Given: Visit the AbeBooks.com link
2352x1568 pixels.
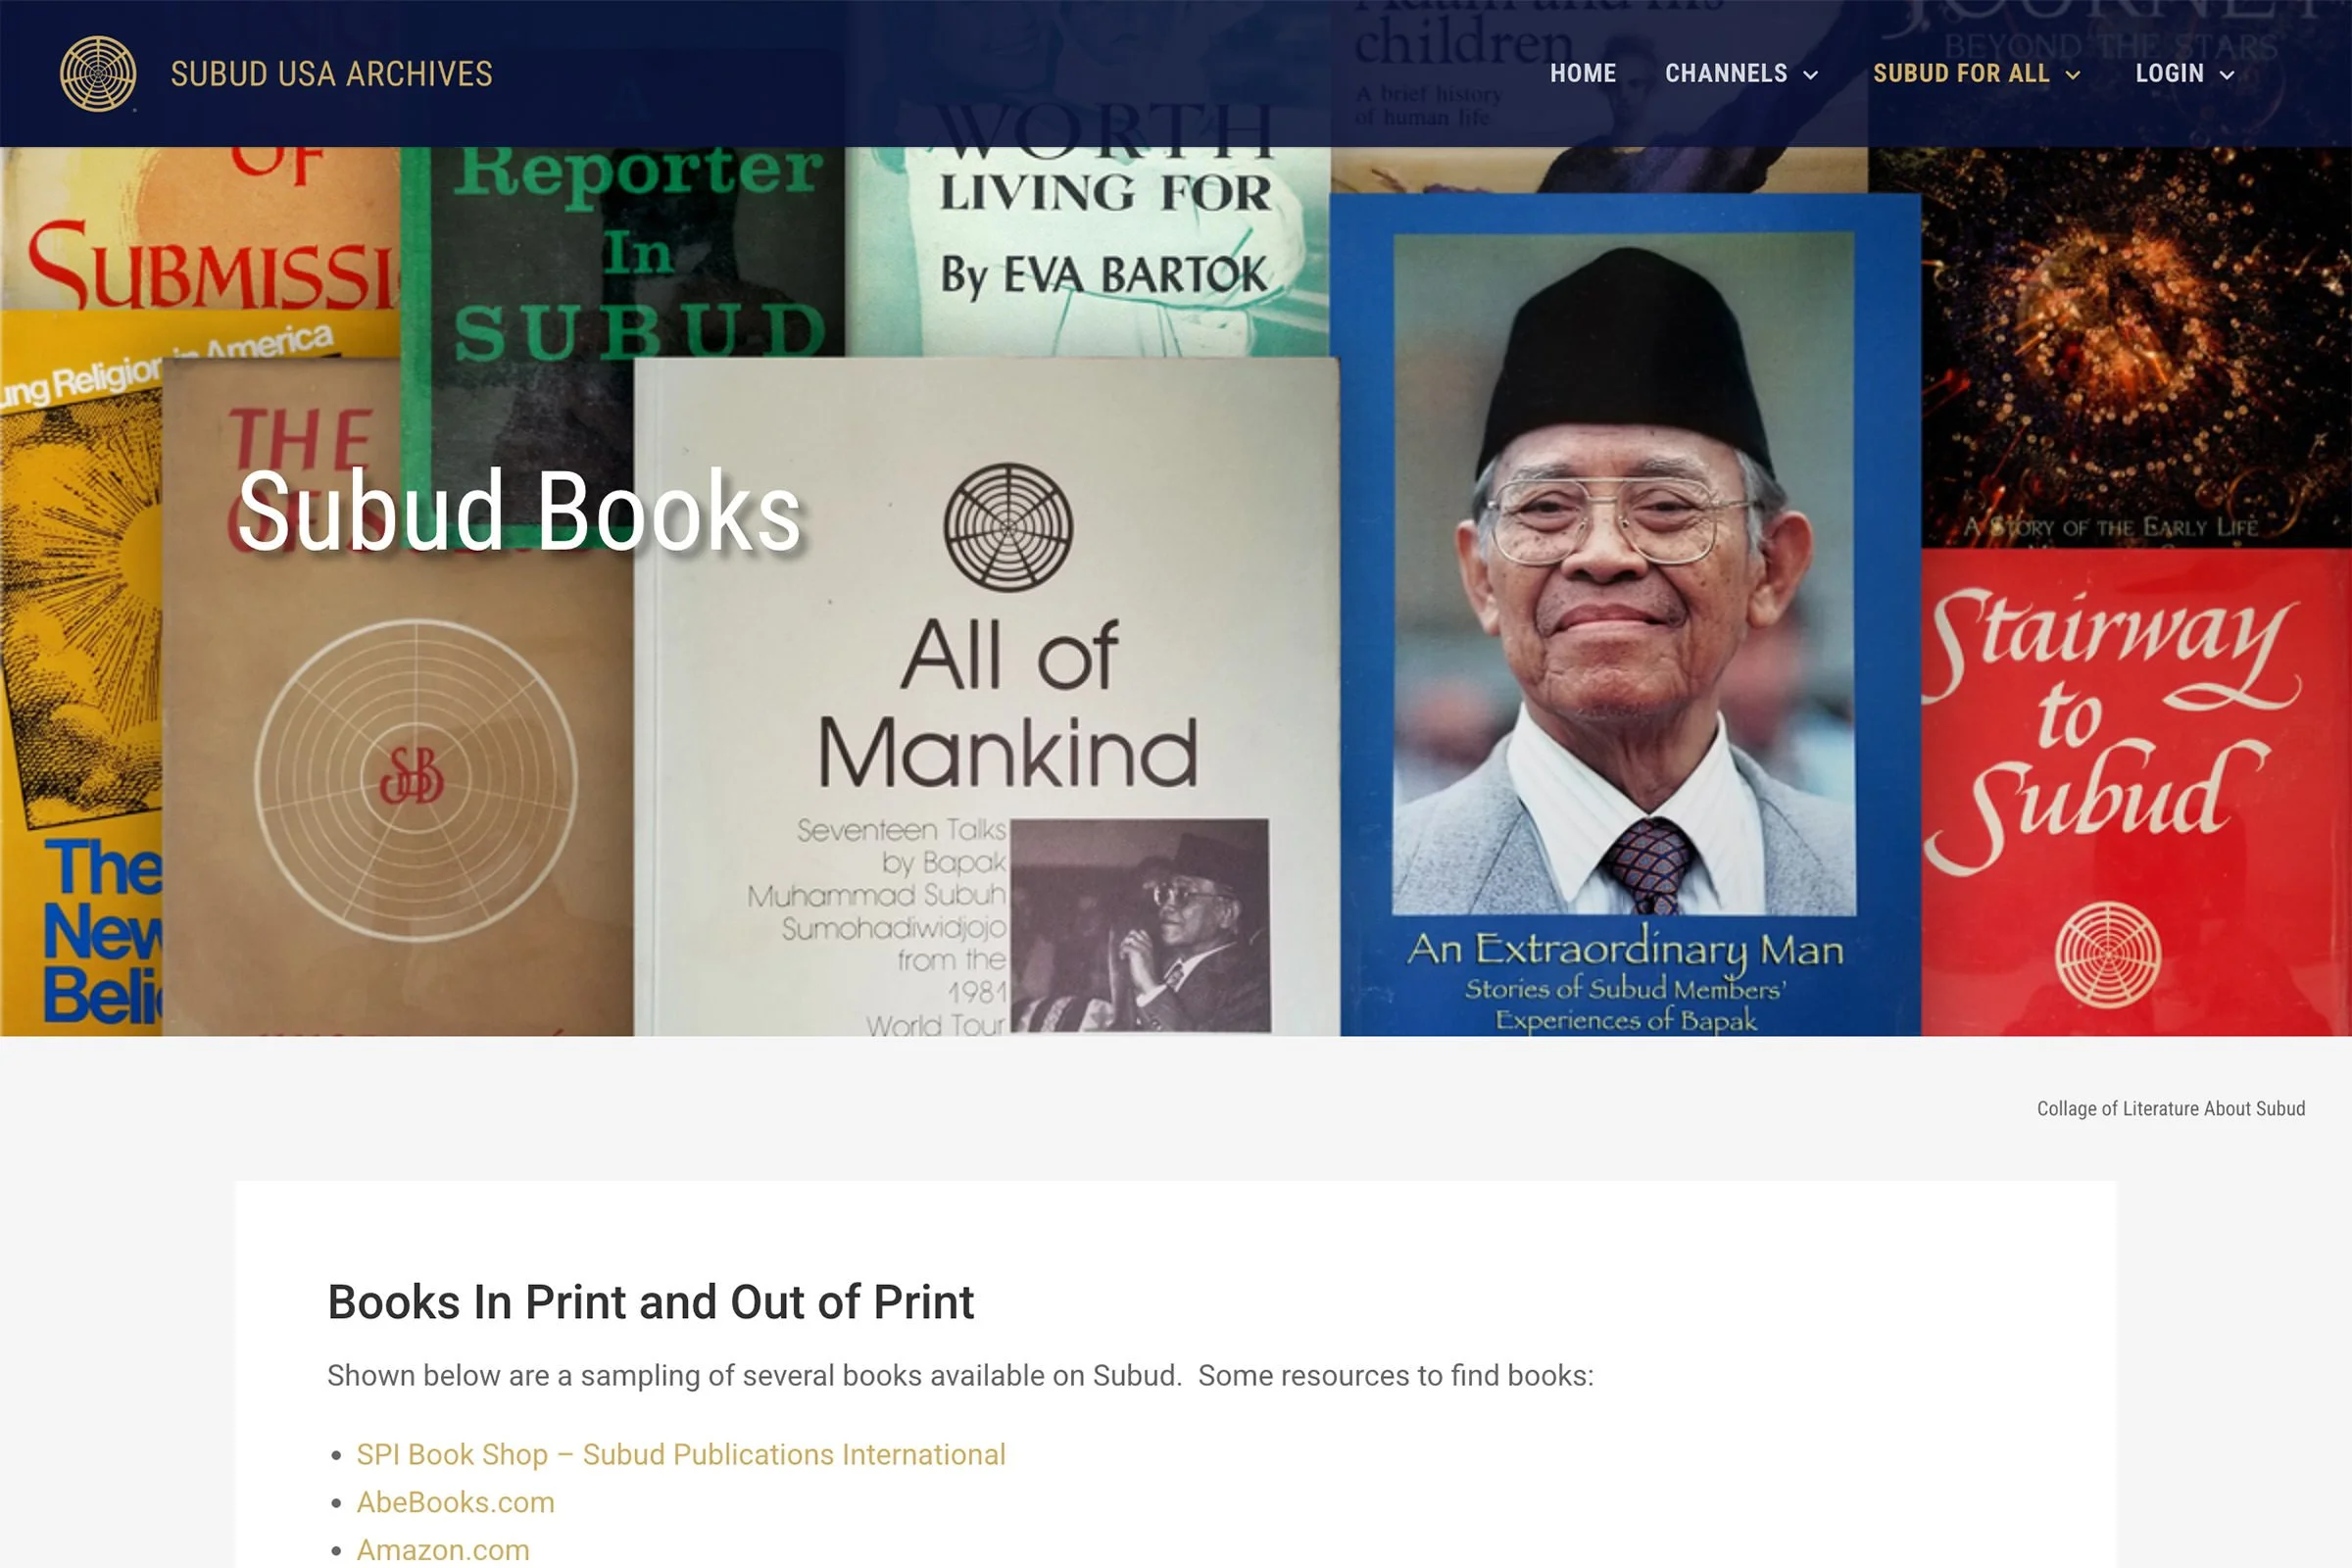Looking at the screenshot, I should click(455, 1502).
